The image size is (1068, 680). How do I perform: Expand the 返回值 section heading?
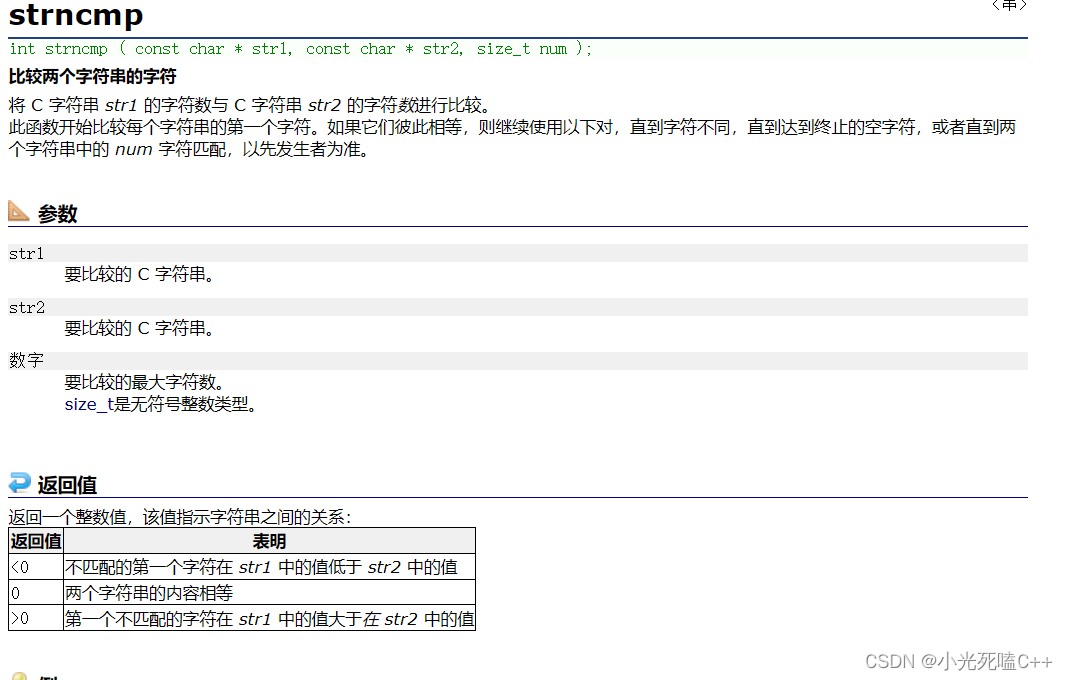(68, 485)
